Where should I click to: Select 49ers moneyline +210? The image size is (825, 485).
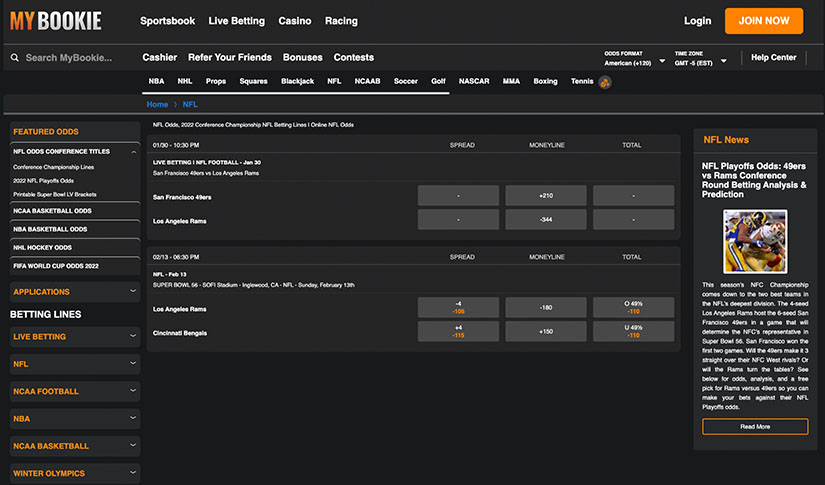coord(546,196)
